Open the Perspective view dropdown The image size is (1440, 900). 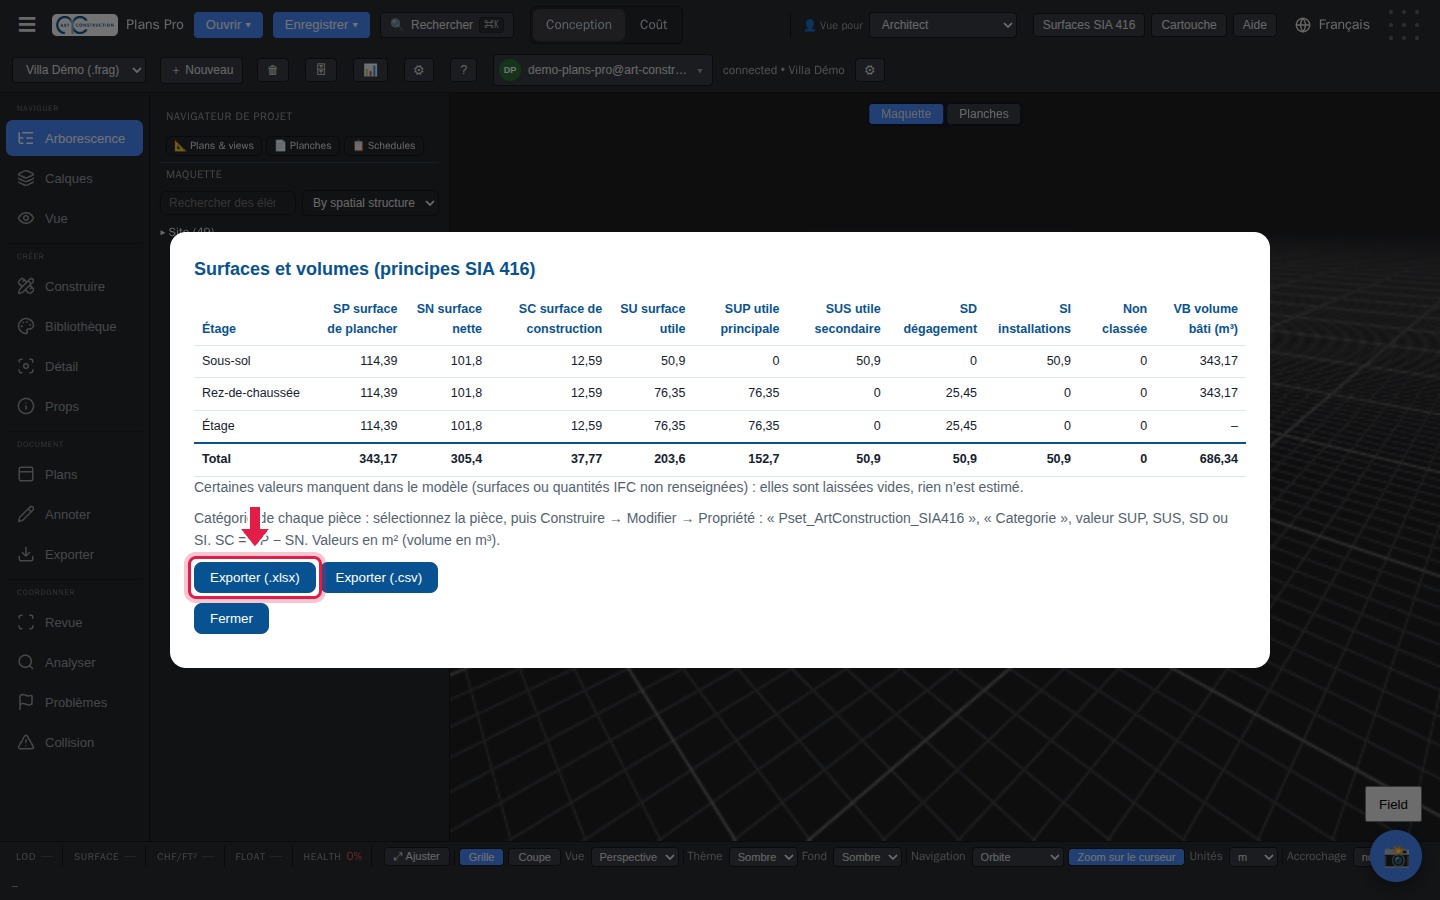click(x=635, y=857)
